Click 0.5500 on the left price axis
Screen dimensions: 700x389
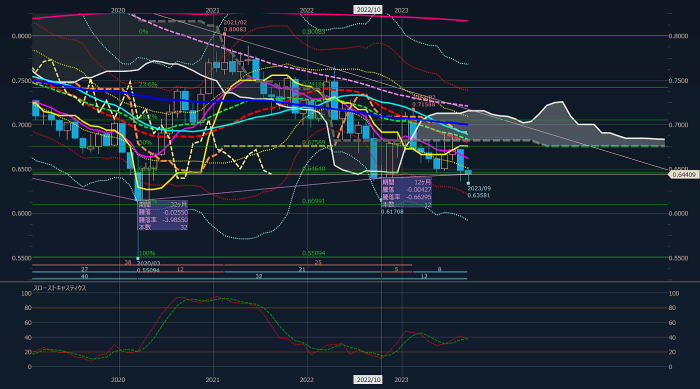22,258
